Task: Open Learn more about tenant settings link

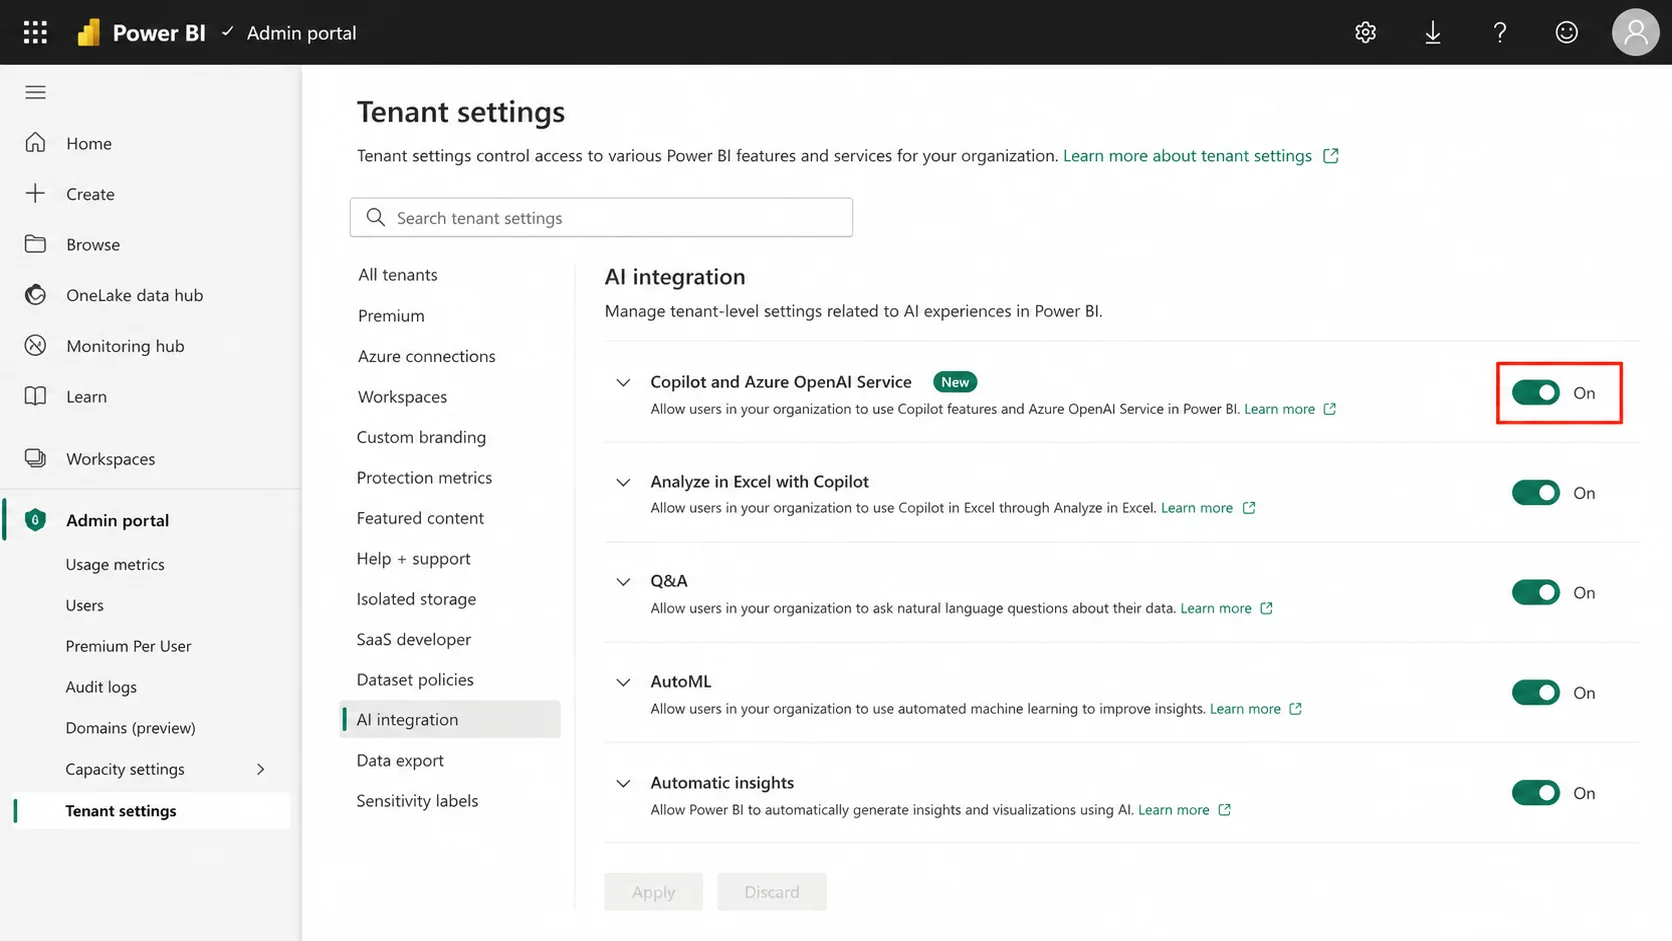Action: click(1187, 156)
